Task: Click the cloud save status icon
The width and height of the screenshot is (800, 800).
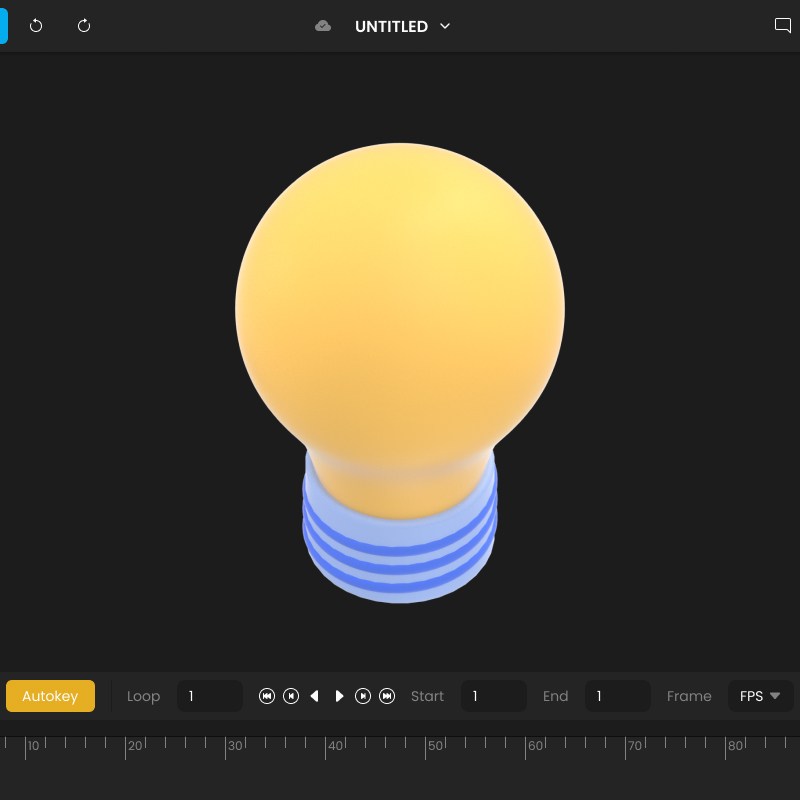Action: tap(323, 26)
